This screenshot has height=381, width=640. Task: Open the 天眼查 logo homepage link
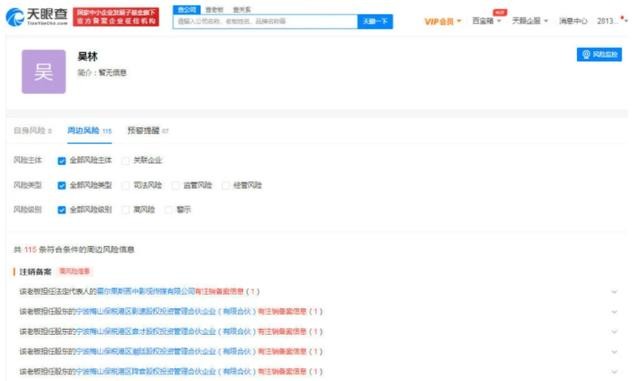click(x=36, y=16)
